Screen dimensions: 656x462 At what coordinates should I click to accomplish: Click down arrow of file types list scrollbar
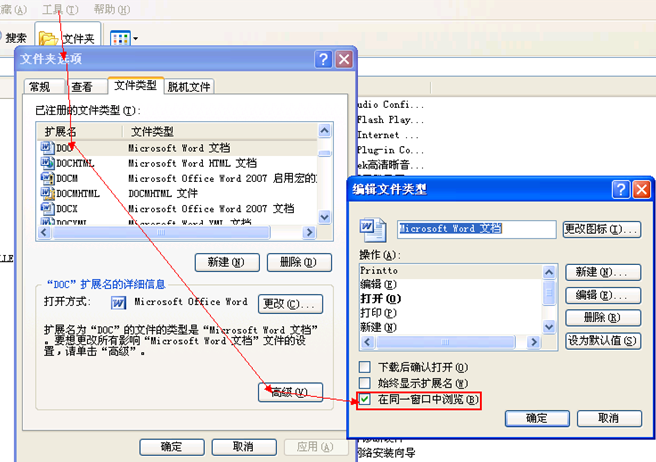point(324,217)
